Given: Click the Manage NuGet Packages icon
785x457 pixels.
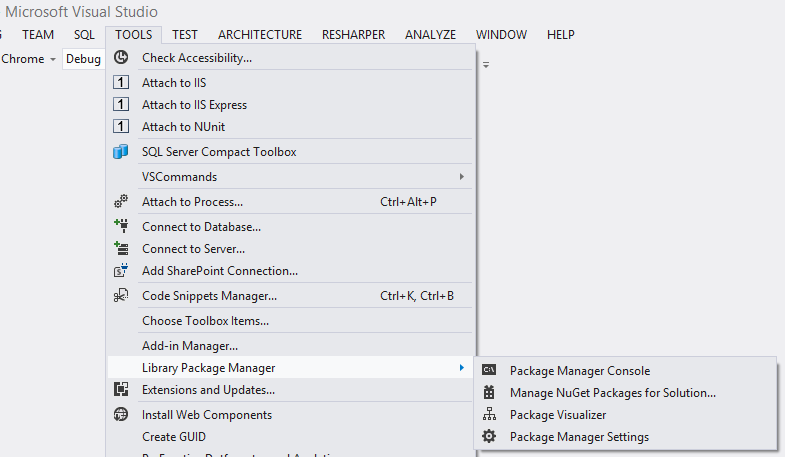Looking at the screenshot, I should click(489, 392).
